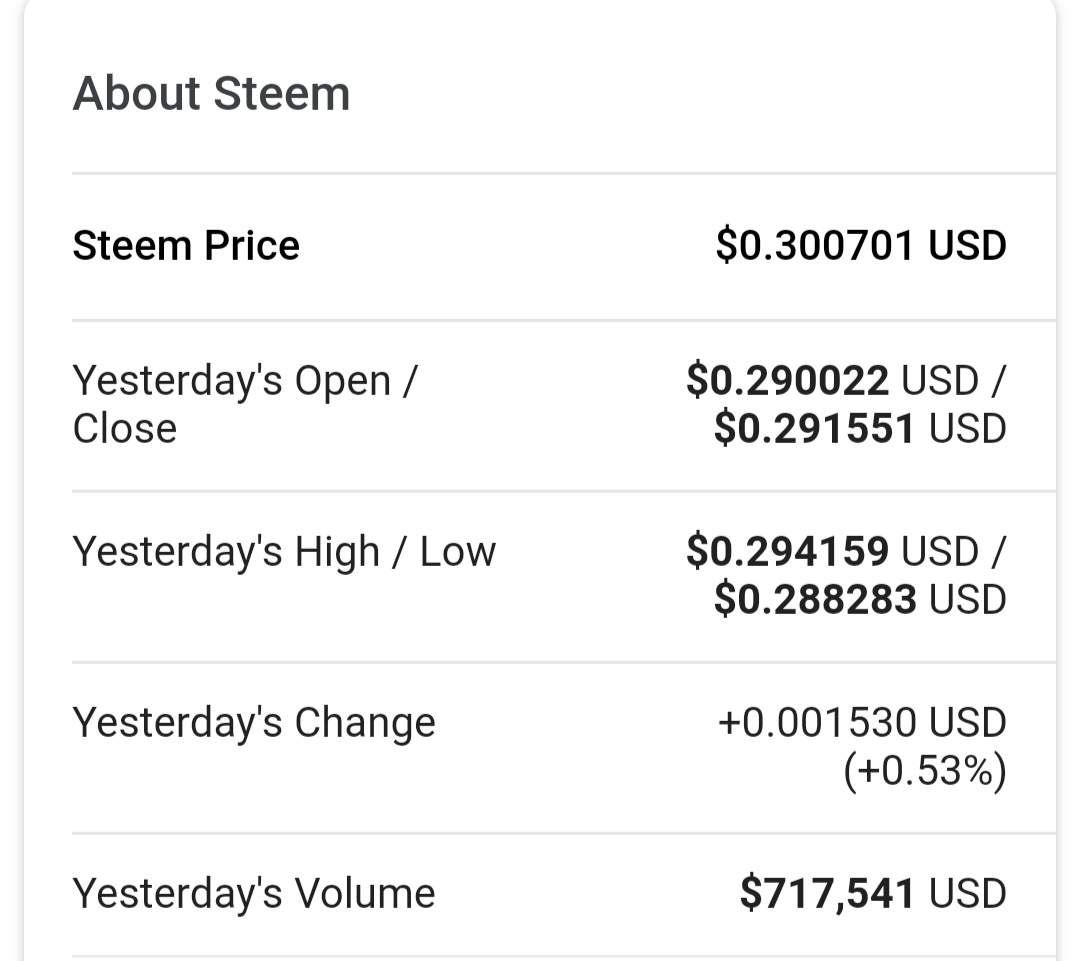1080x961 pixels.
Task: Tap the Steem Price label
Action: pos(186,245)
